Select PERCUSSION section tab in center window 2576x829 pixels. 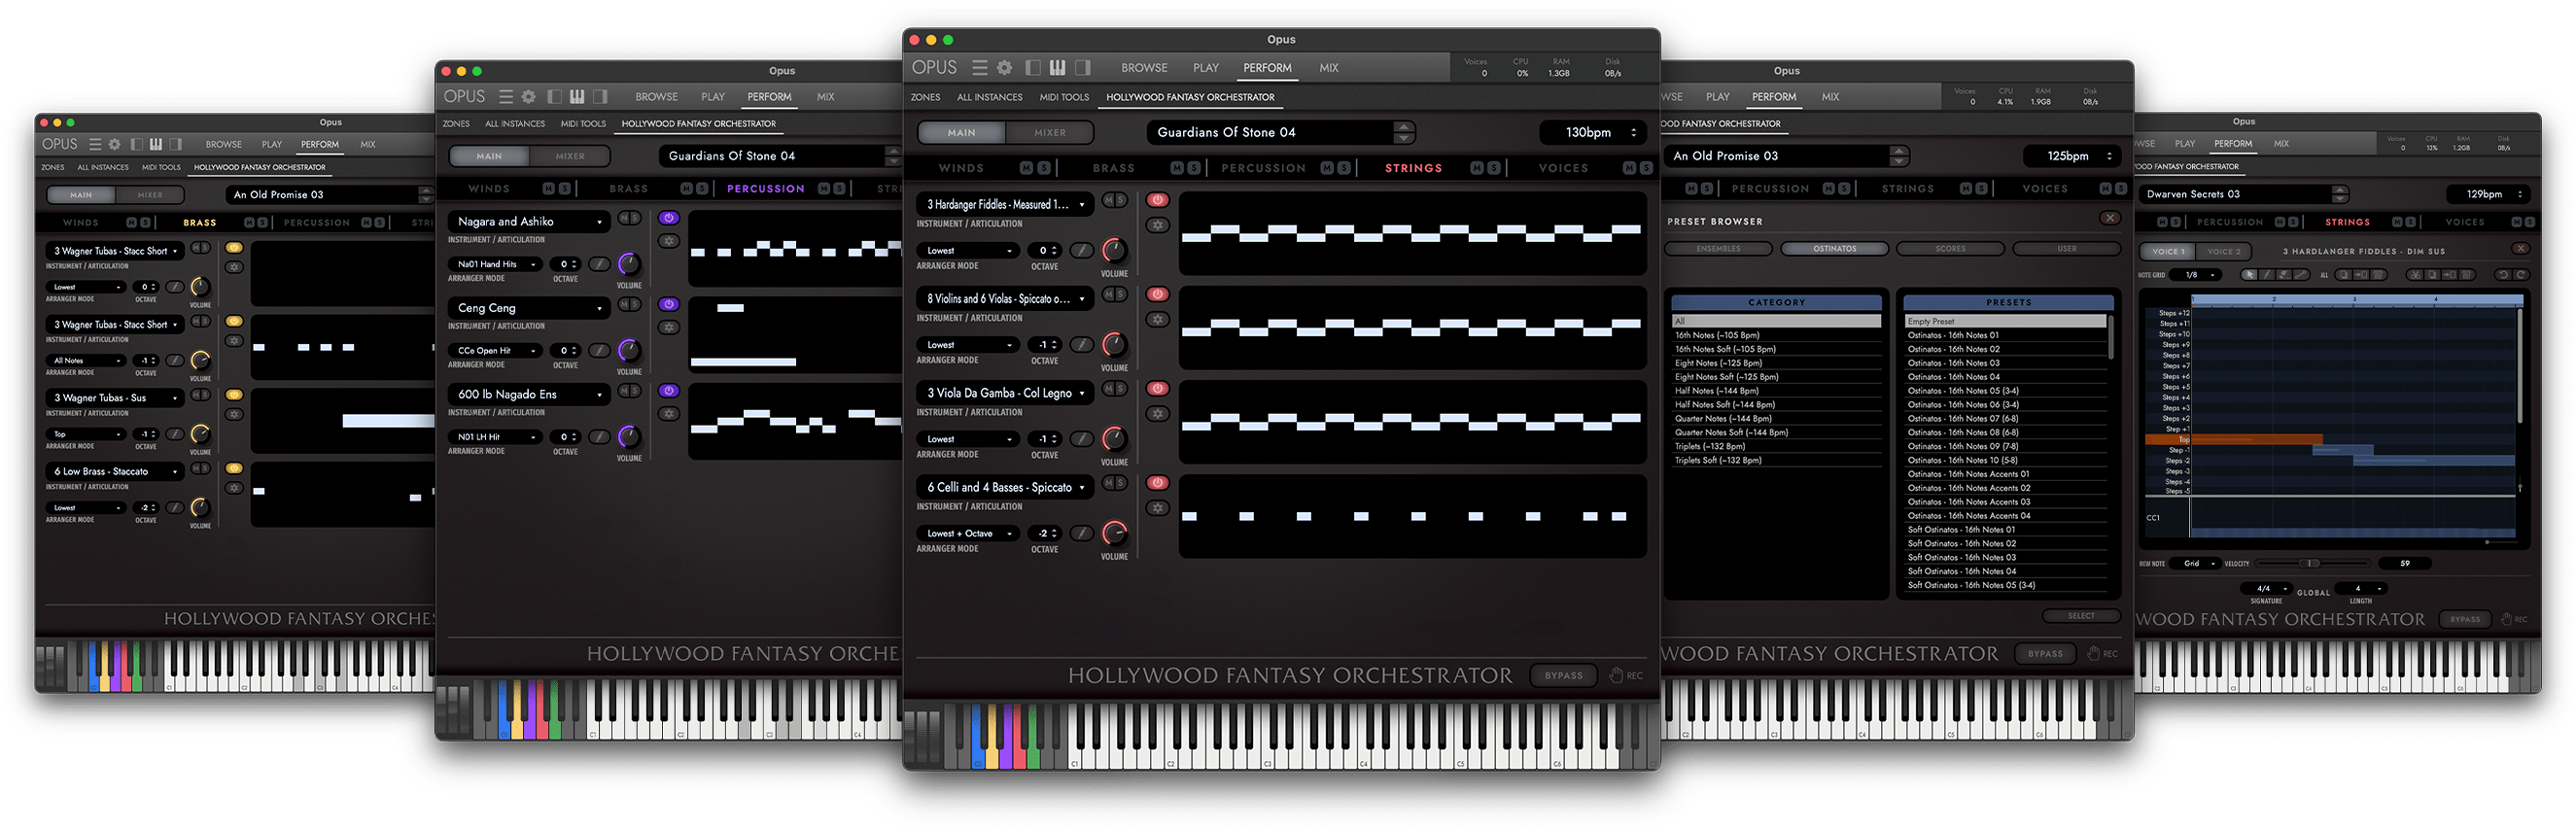click(x=1263, y=168)
